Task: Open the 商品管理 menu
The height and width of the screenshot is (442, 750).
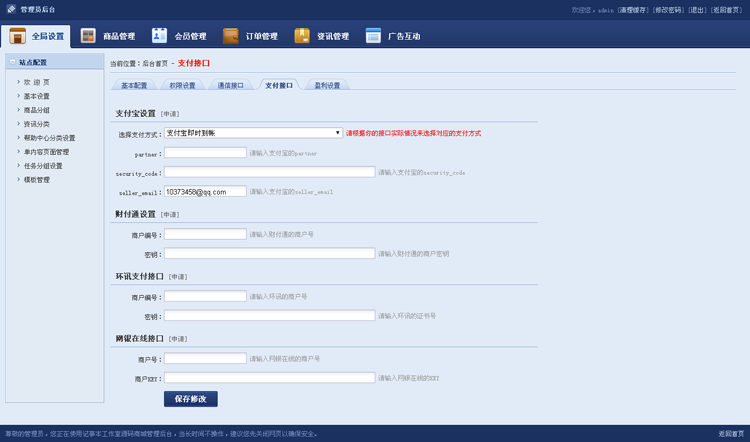Action: click(108, 36)
